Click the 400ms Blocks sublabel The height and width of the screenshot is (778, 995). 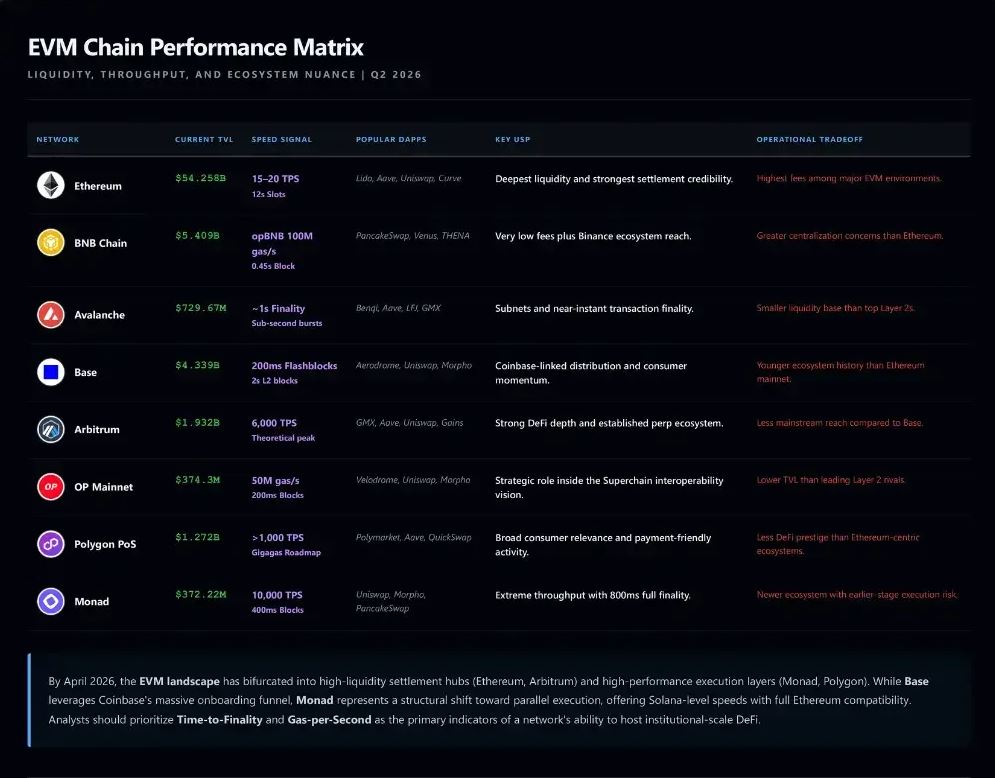coord(277,610)
